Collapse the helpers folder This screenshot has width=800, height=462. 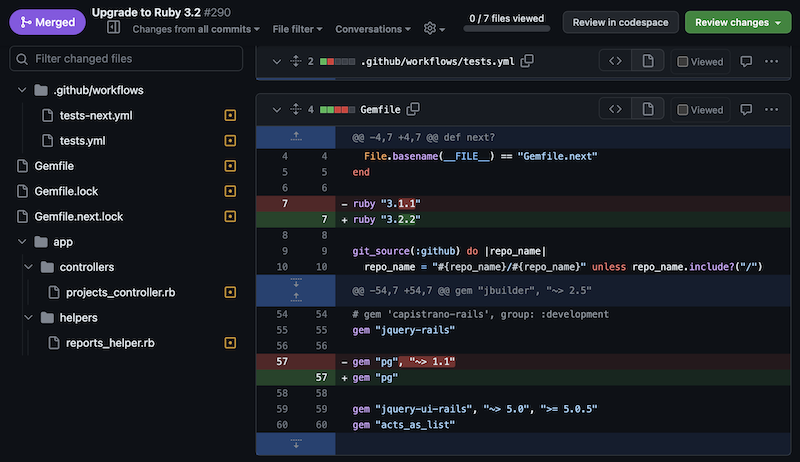(29, 317)
